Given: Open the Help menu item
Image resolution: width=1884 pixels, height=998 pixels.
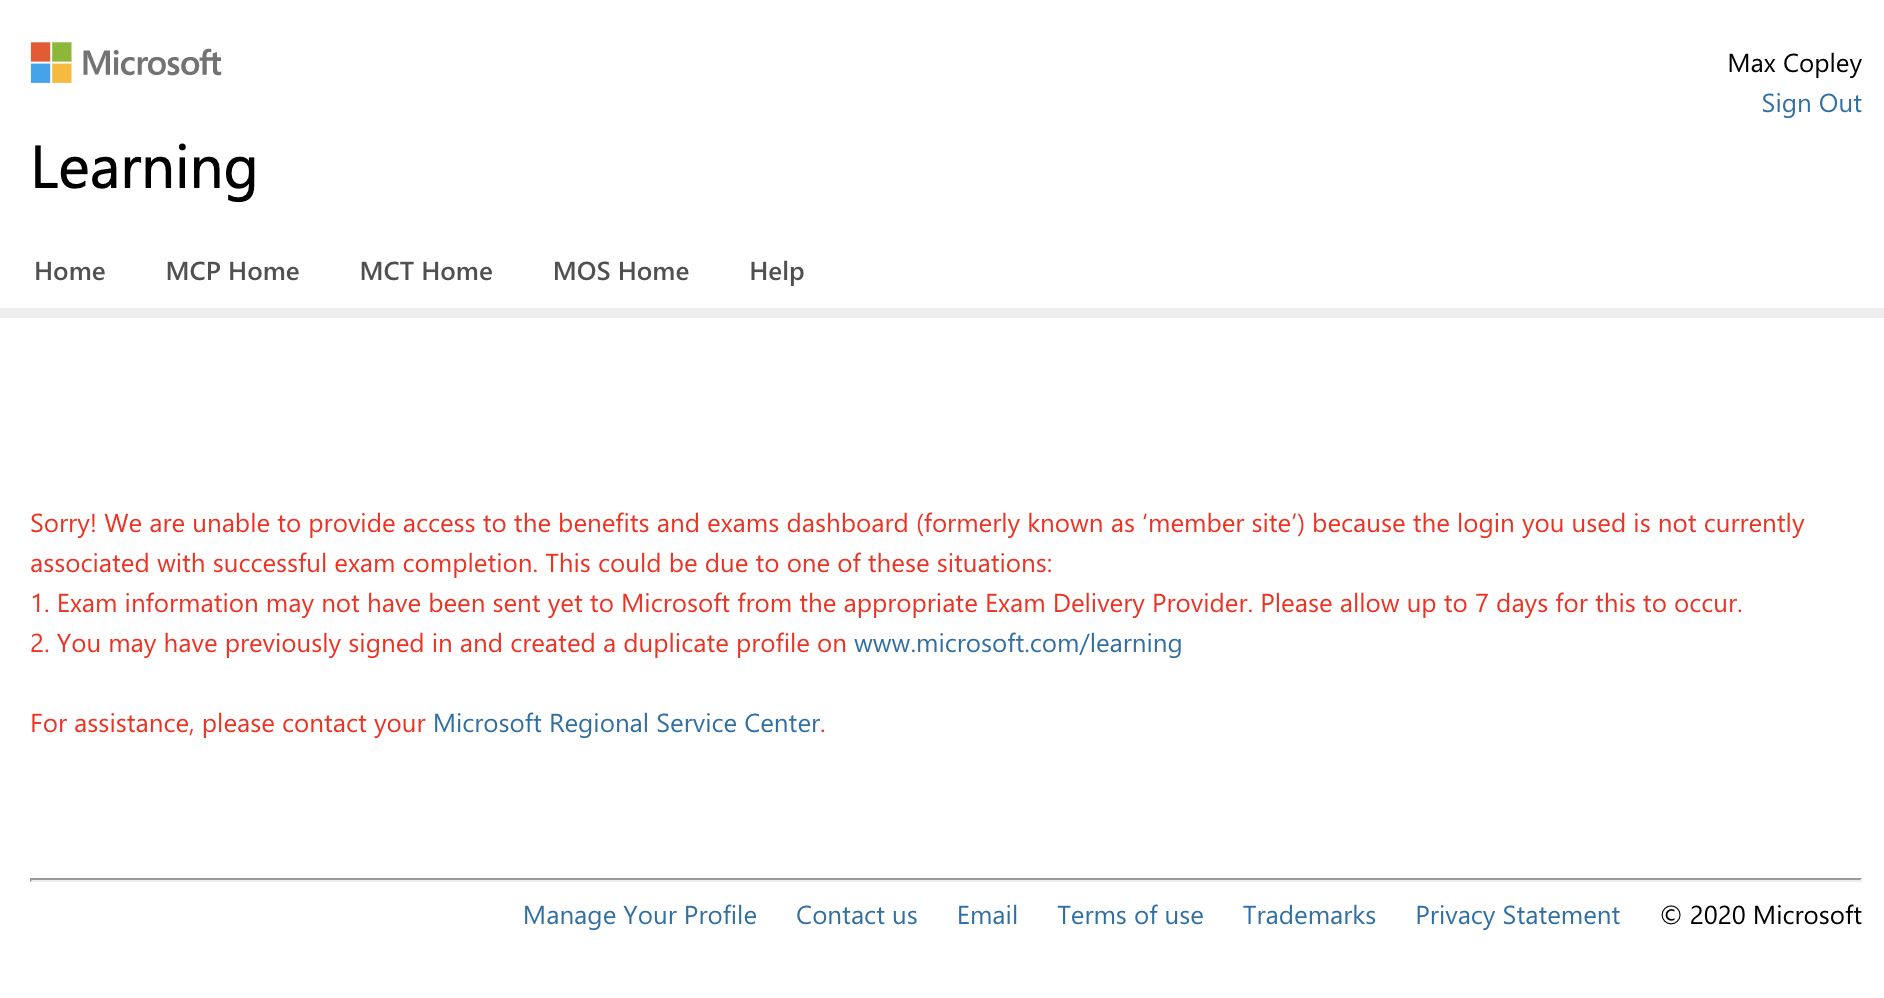Looking at the screenshot, I should coord(777,271).
